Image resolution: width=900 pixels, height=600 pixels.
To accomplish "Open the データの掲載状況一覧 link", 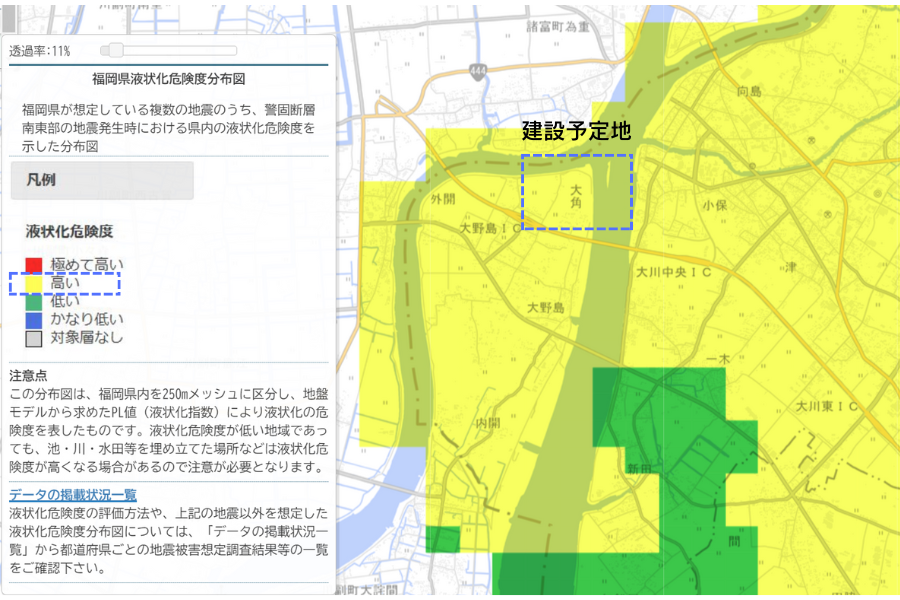I will (73, 495).
